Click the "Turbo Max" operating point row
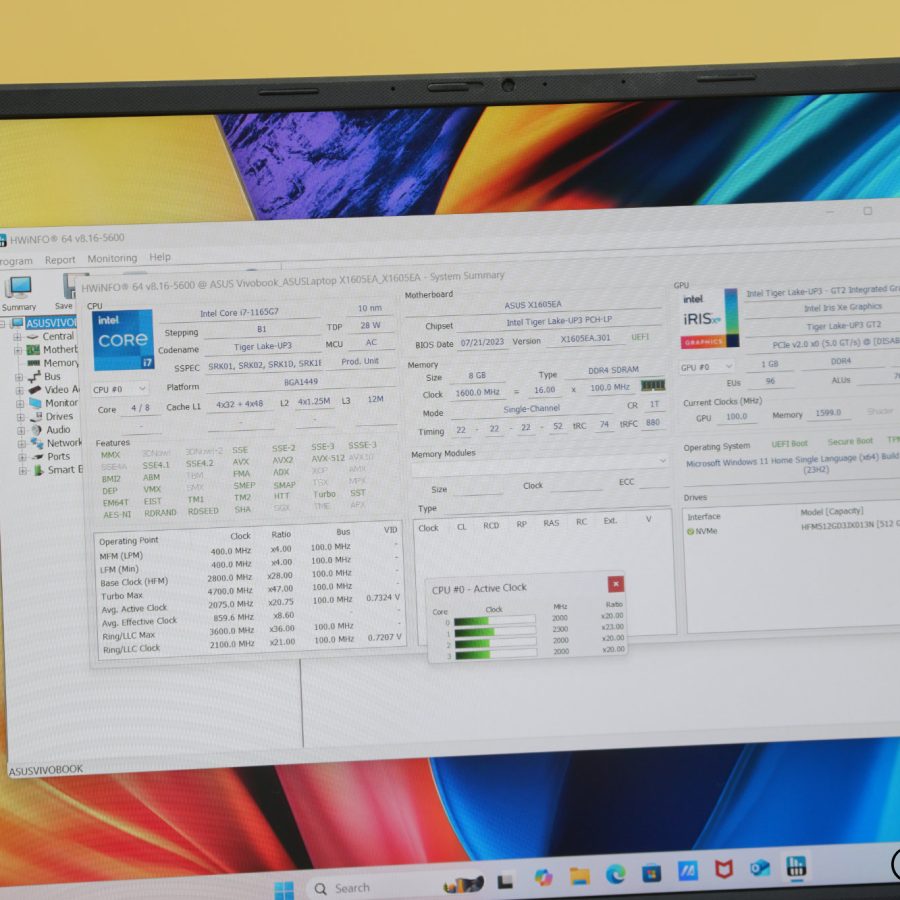 [x=250, y=592]
